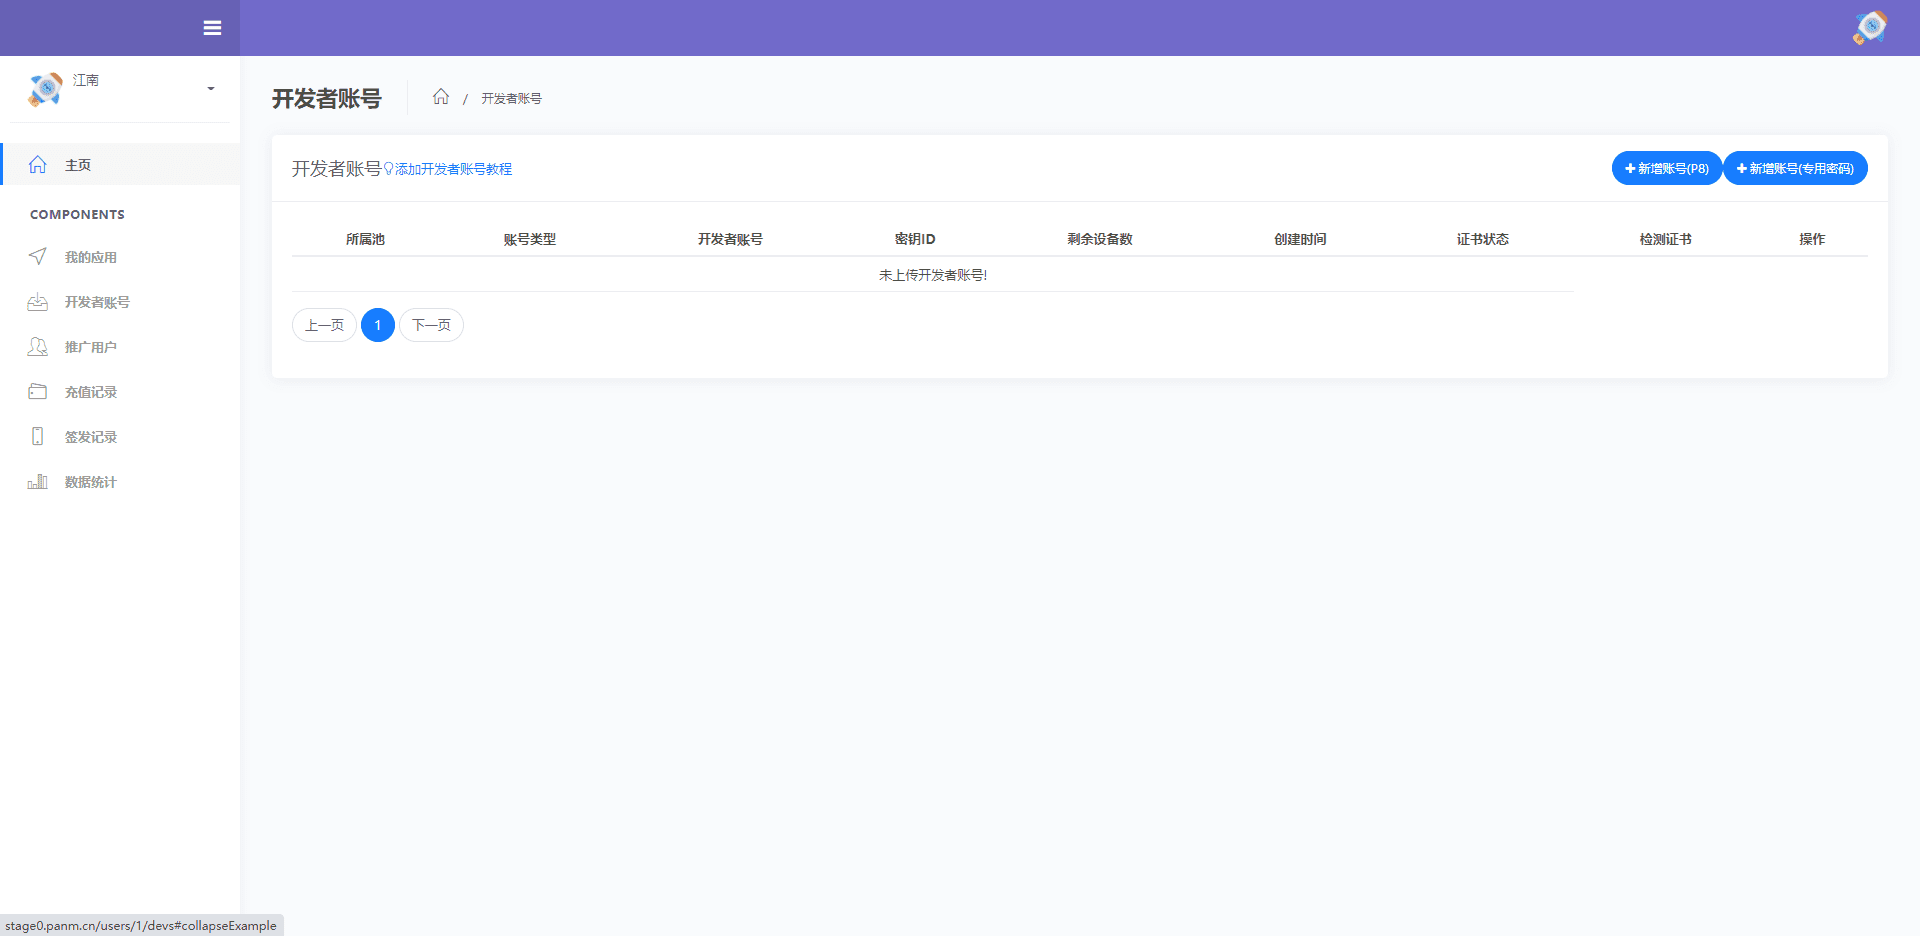Click the 数据统计 bar chart icon
The height and width of the screenshot is (936, 1920).
38,482
